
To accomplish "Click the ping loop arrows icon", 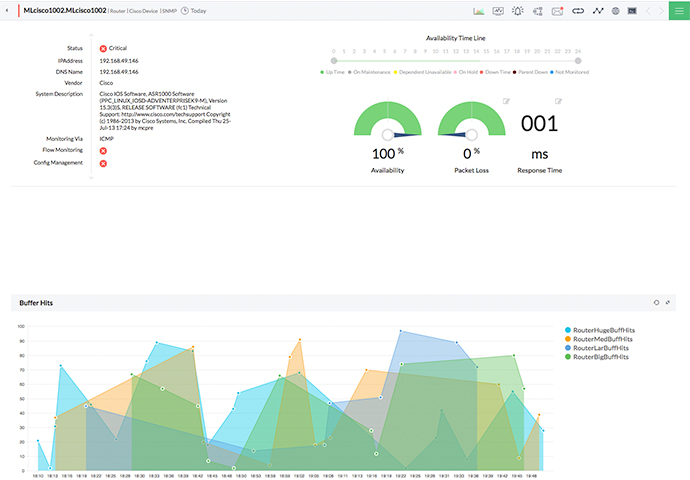I will click(578, 11).
